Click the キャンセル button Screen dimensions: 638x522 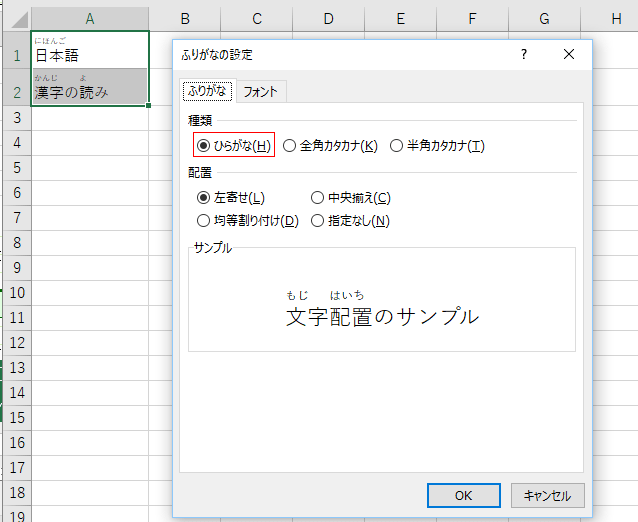click(547, 496)
